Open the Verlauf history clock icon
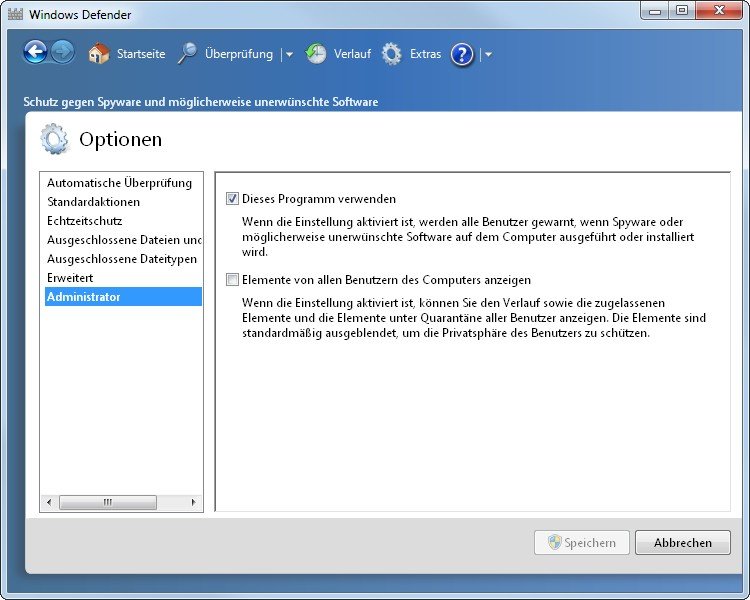 (x=316, y=54)
